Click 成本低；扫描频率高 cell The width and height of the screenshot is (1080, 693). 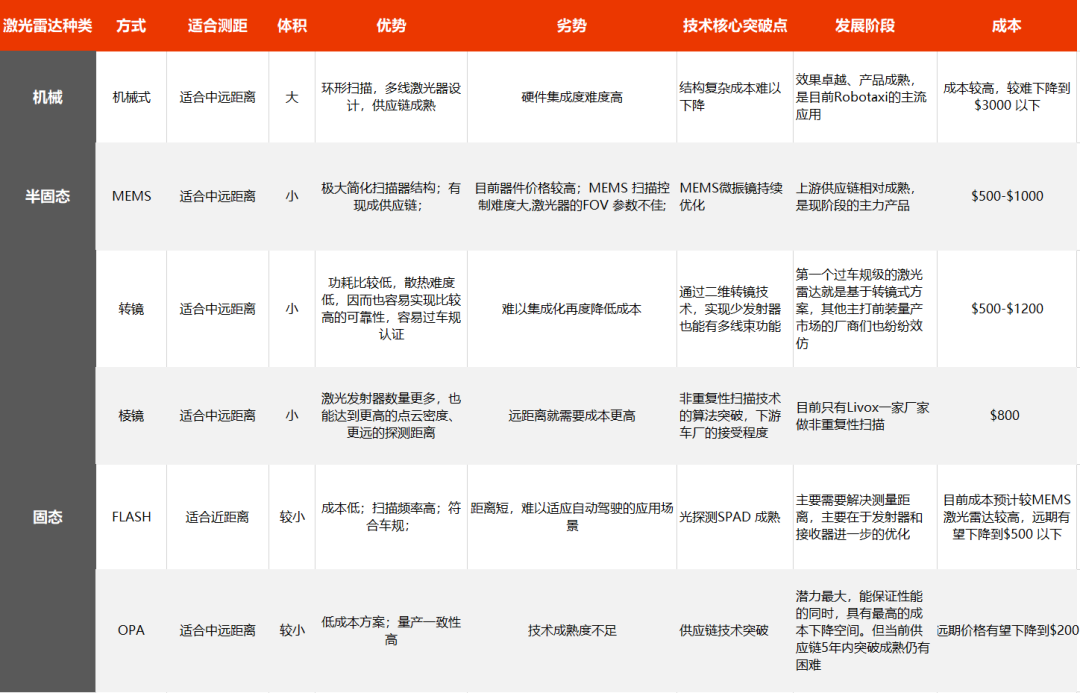click(391, 517)
